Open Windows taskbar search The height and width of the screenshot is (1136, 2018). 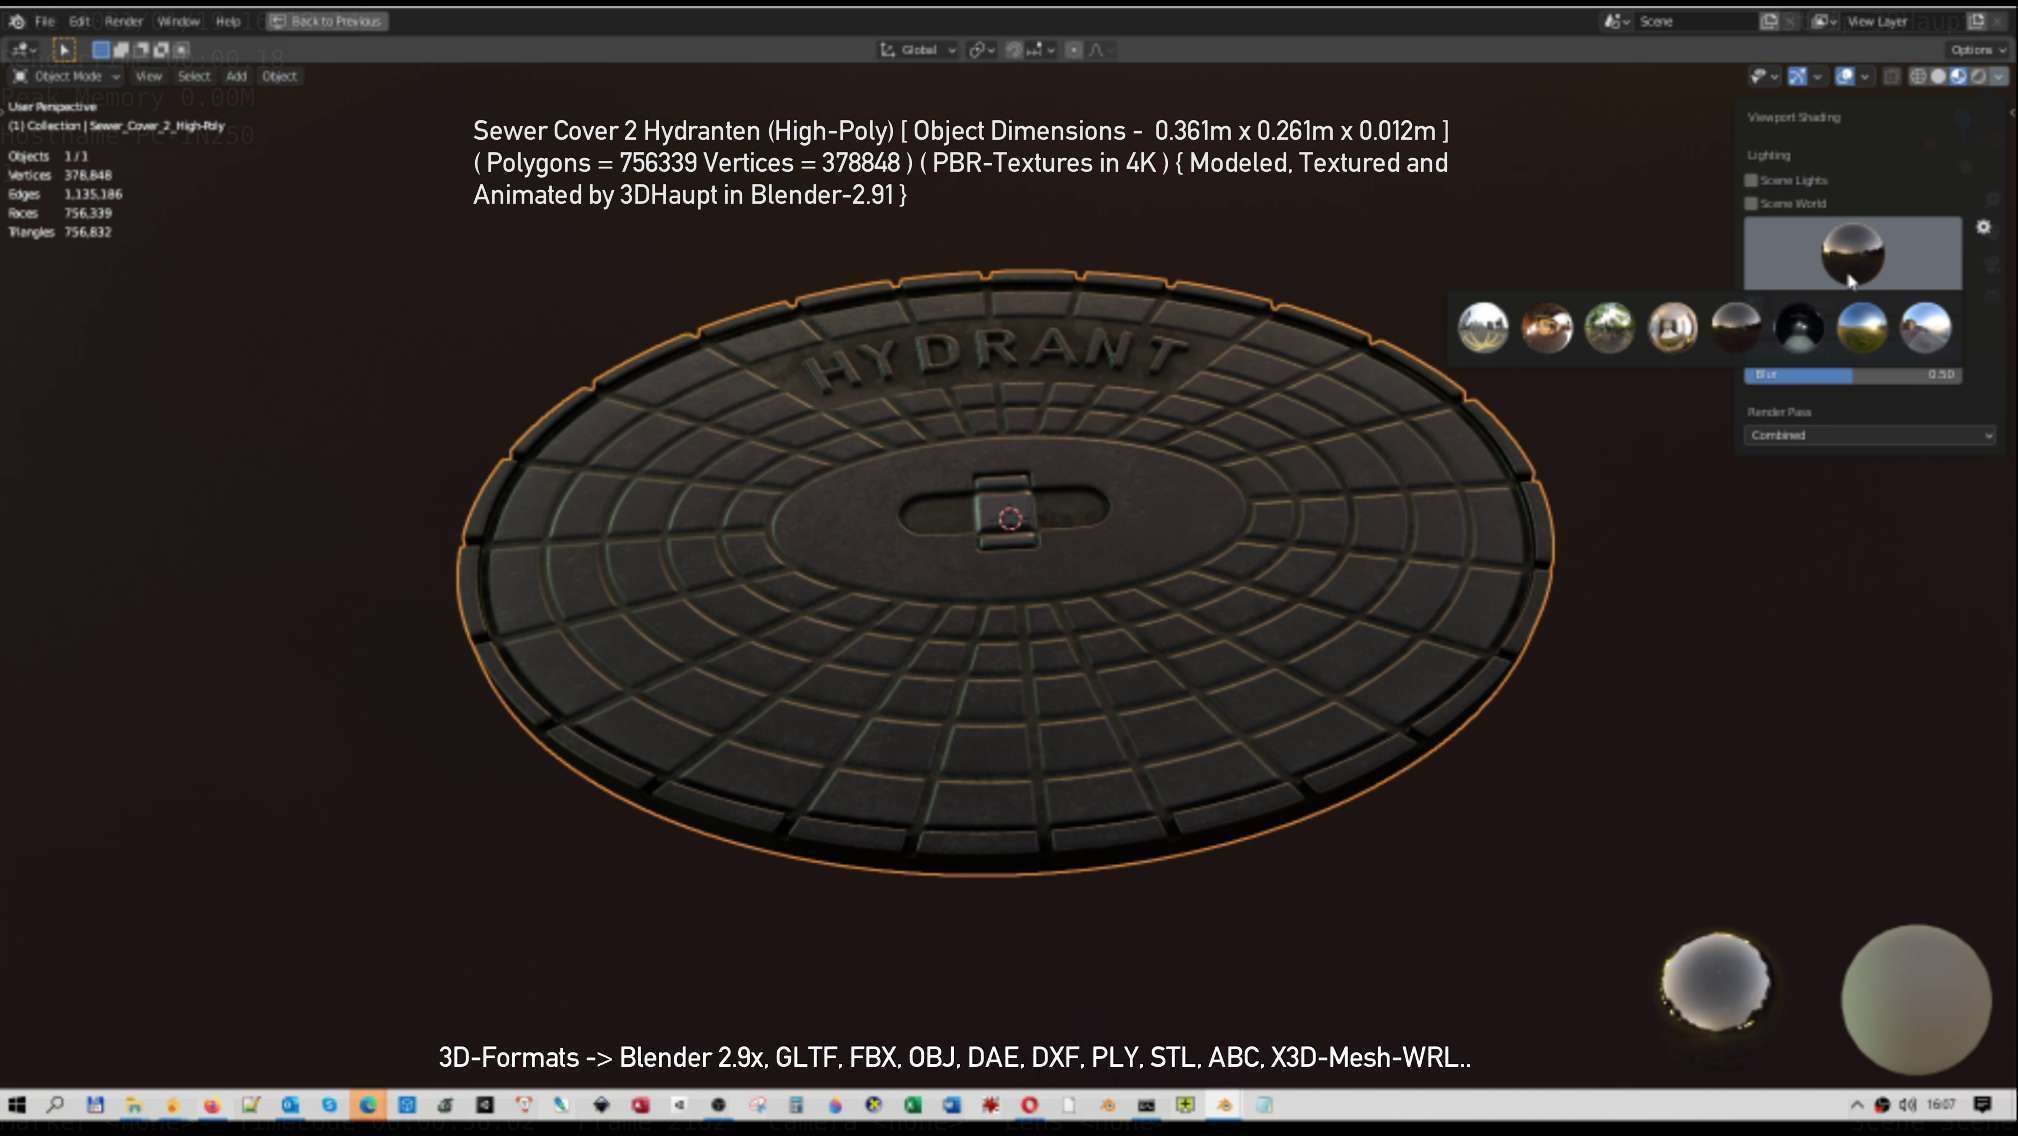coord(56,1104)
